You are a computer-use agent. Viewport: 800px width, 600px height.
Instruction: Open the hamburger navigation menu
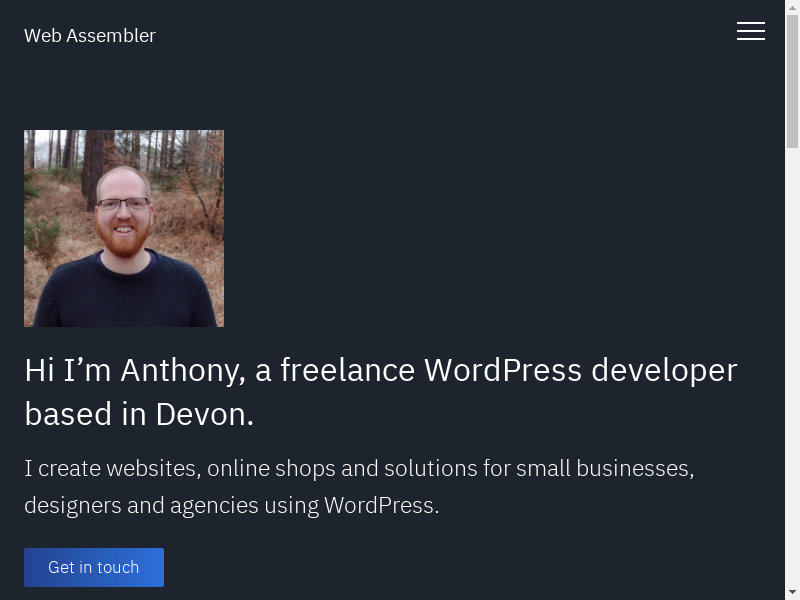(751, 31)
